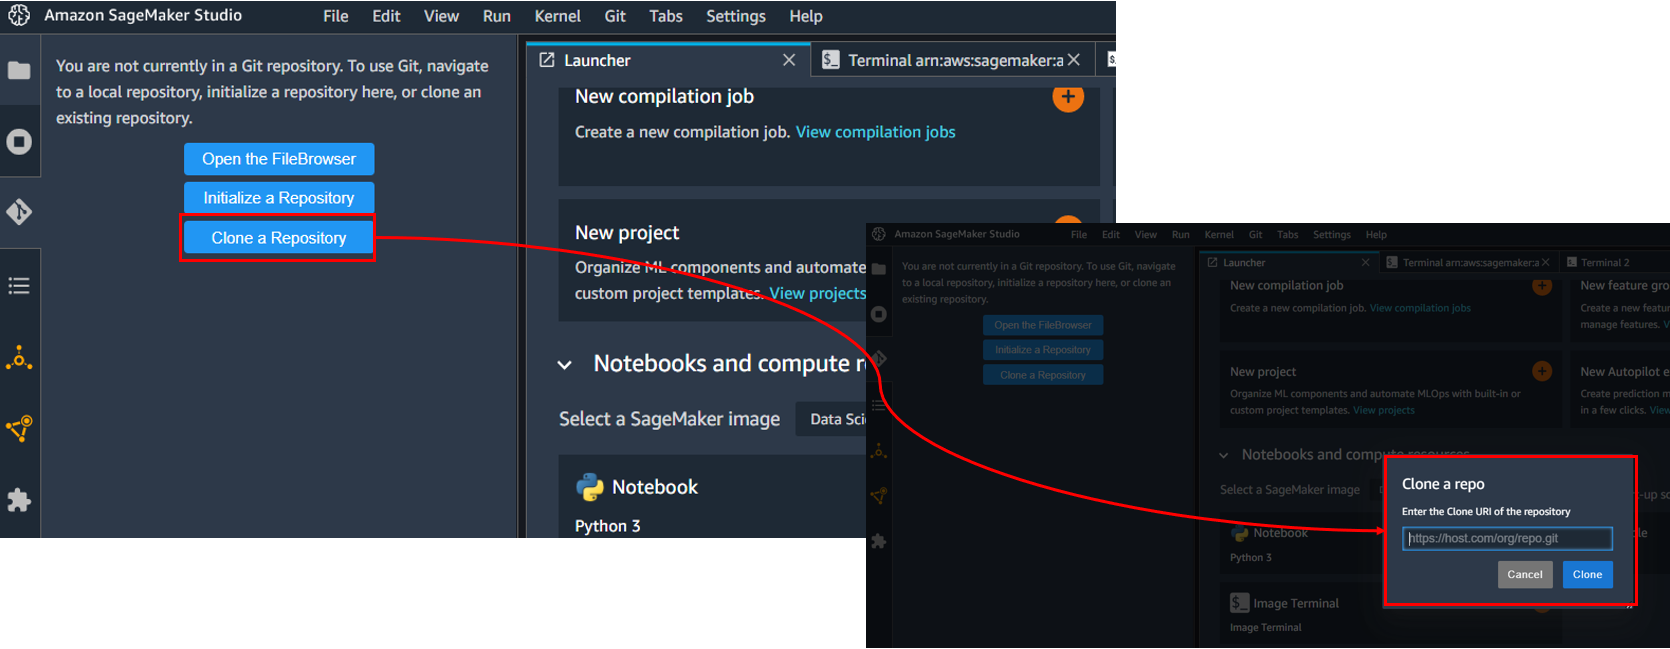Open the Data Sci image dropdown in the main window
This screenshot has width=1670, height=649.
(x=832, y=419)
